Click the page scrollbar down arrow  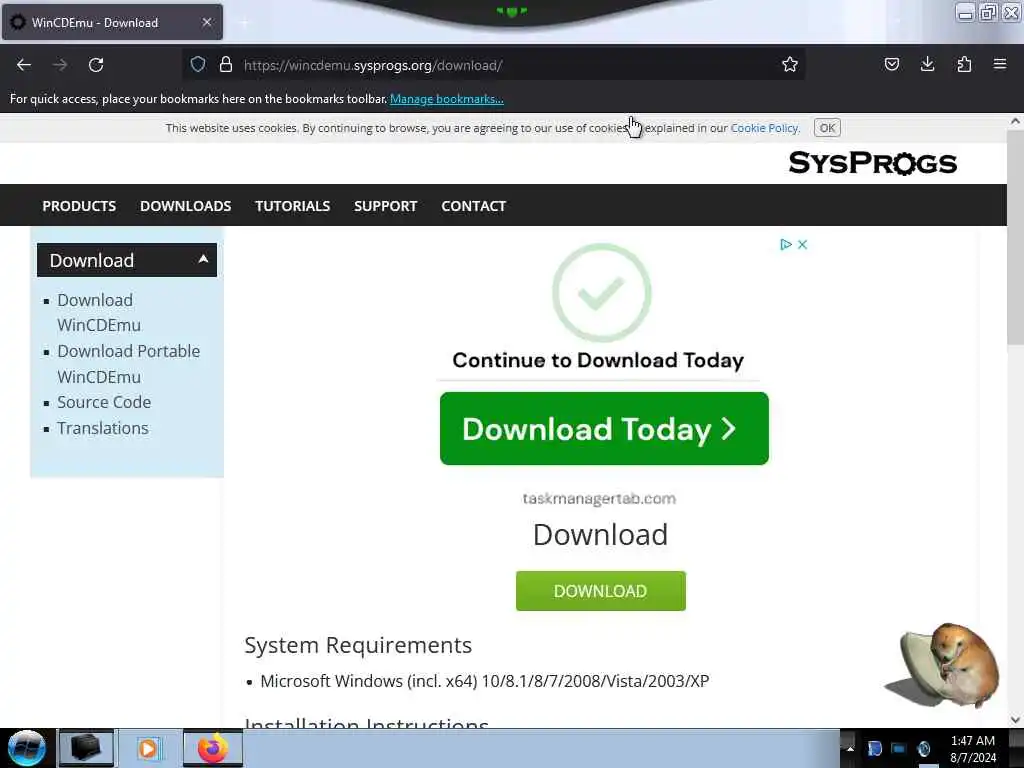pyautogui.click(x=1015, y=720)
